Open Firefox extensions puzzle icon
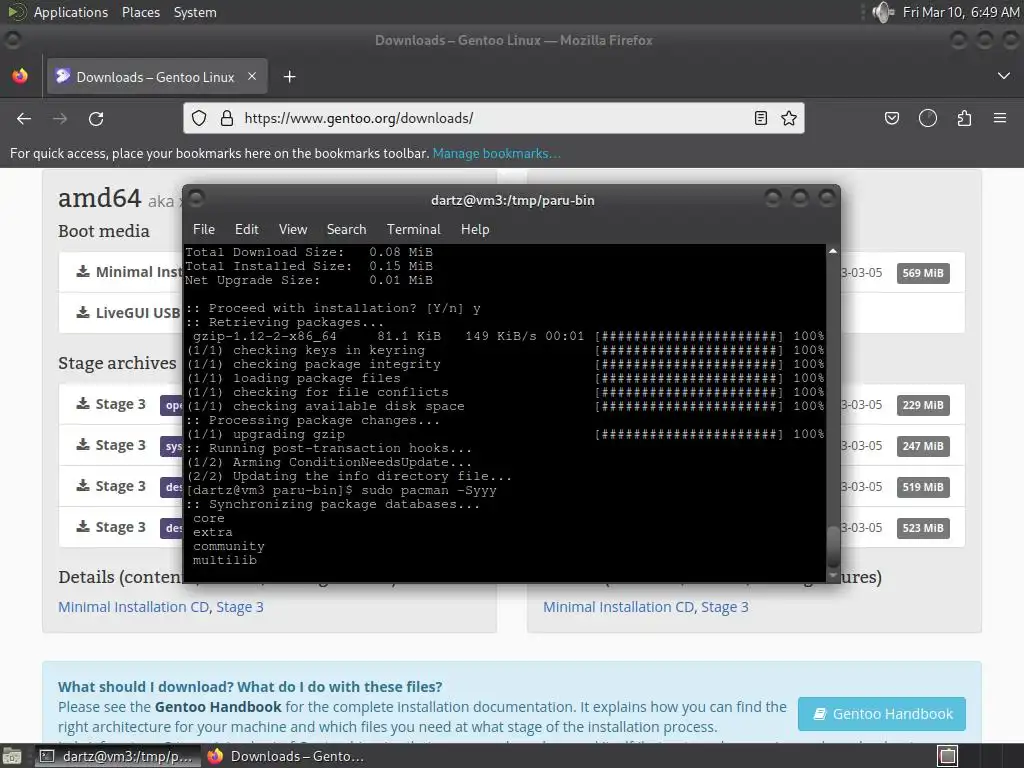 click(x=964, y=118)
